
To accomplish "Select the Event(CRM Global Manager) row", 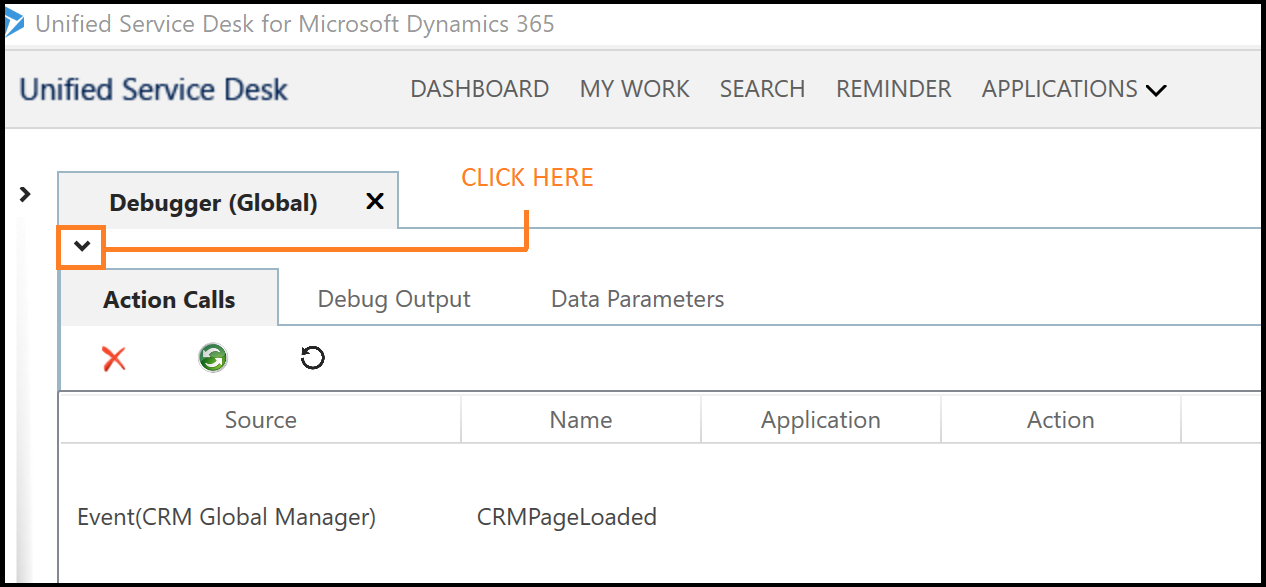I will [226, 517].
